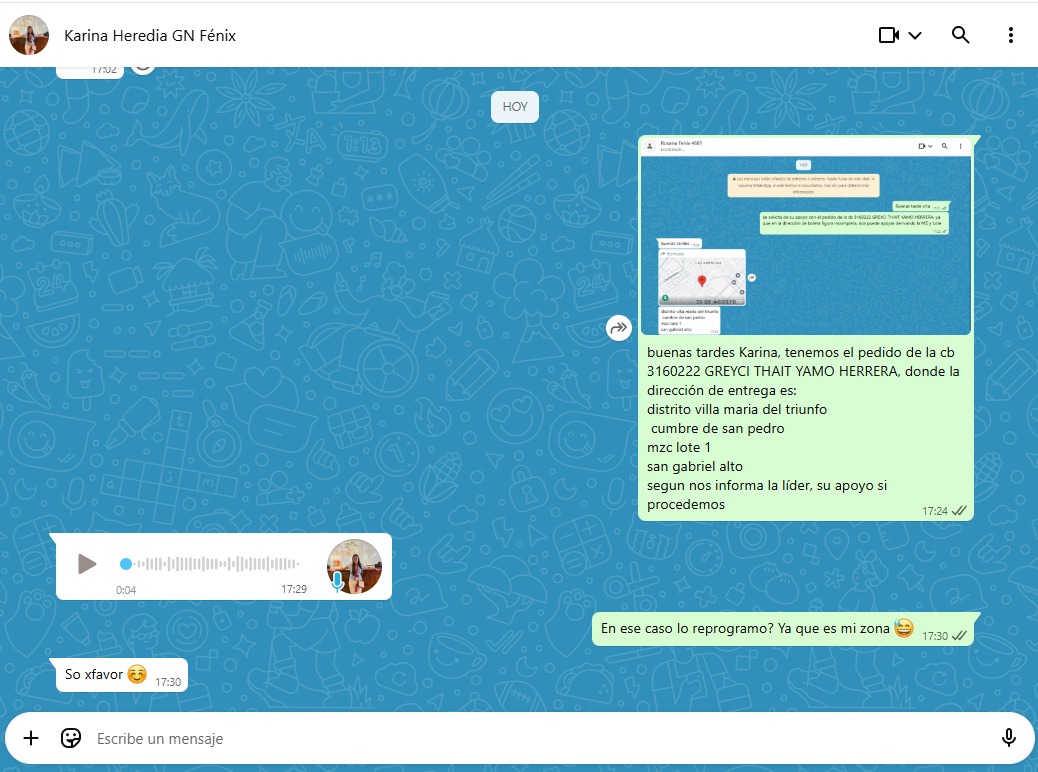Viewport: 1038px width, 772px height.
Task: Click the HOY date label
Action: click(515, 107)
